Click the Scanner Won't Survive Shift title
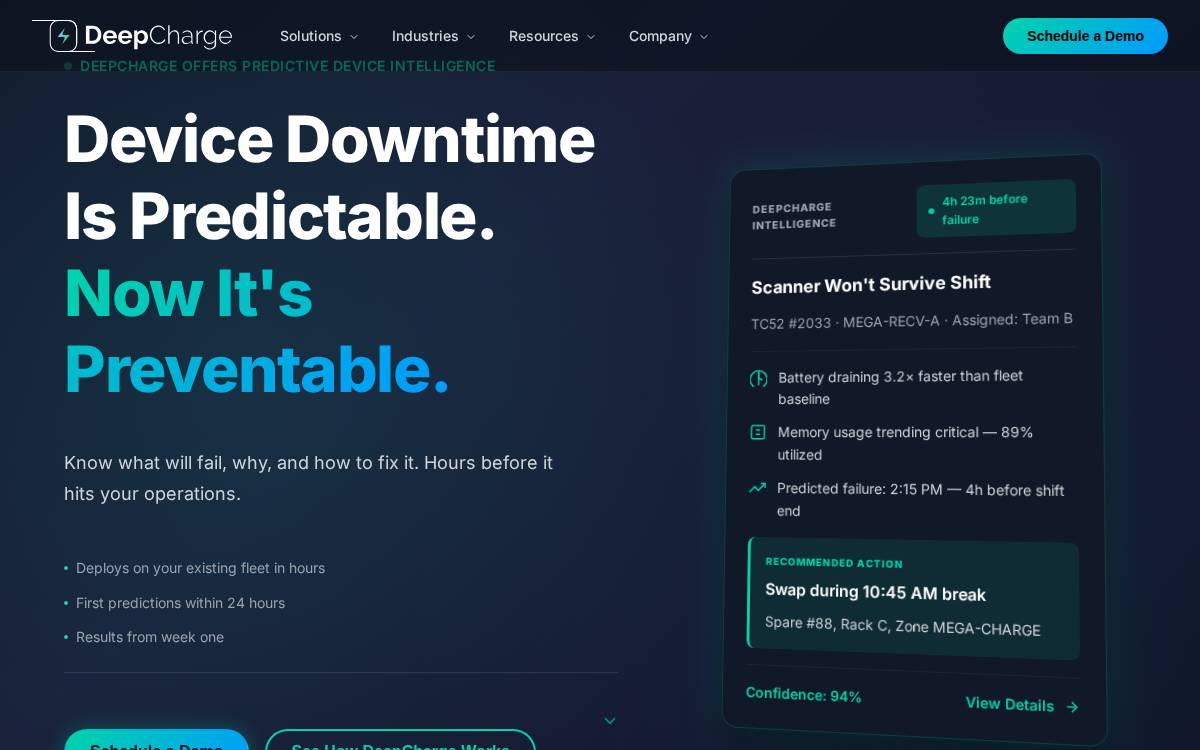The width and height of the screenshot is (1200, 750). point(871,284)
